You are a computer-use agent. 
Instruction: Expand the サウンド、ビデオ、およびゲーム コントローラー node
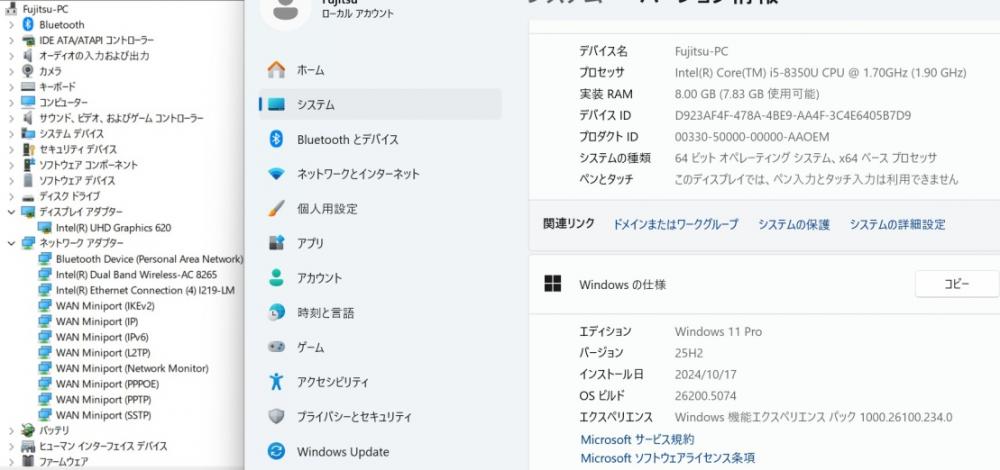pos(11,119)
